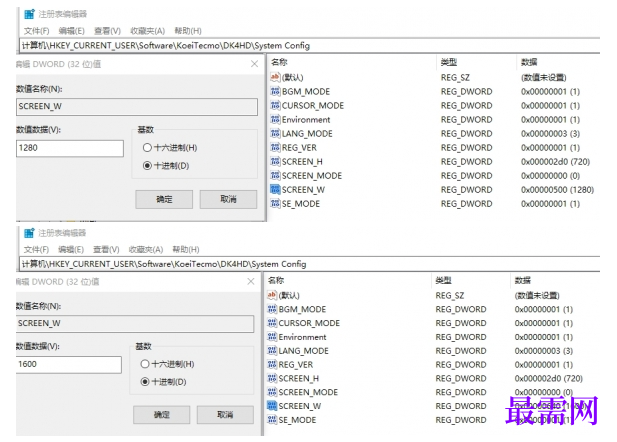Viewport: 617px width, 442px height.
Task: Click the (默认) string icon in lower window
Action: click(x=272, y=295)
